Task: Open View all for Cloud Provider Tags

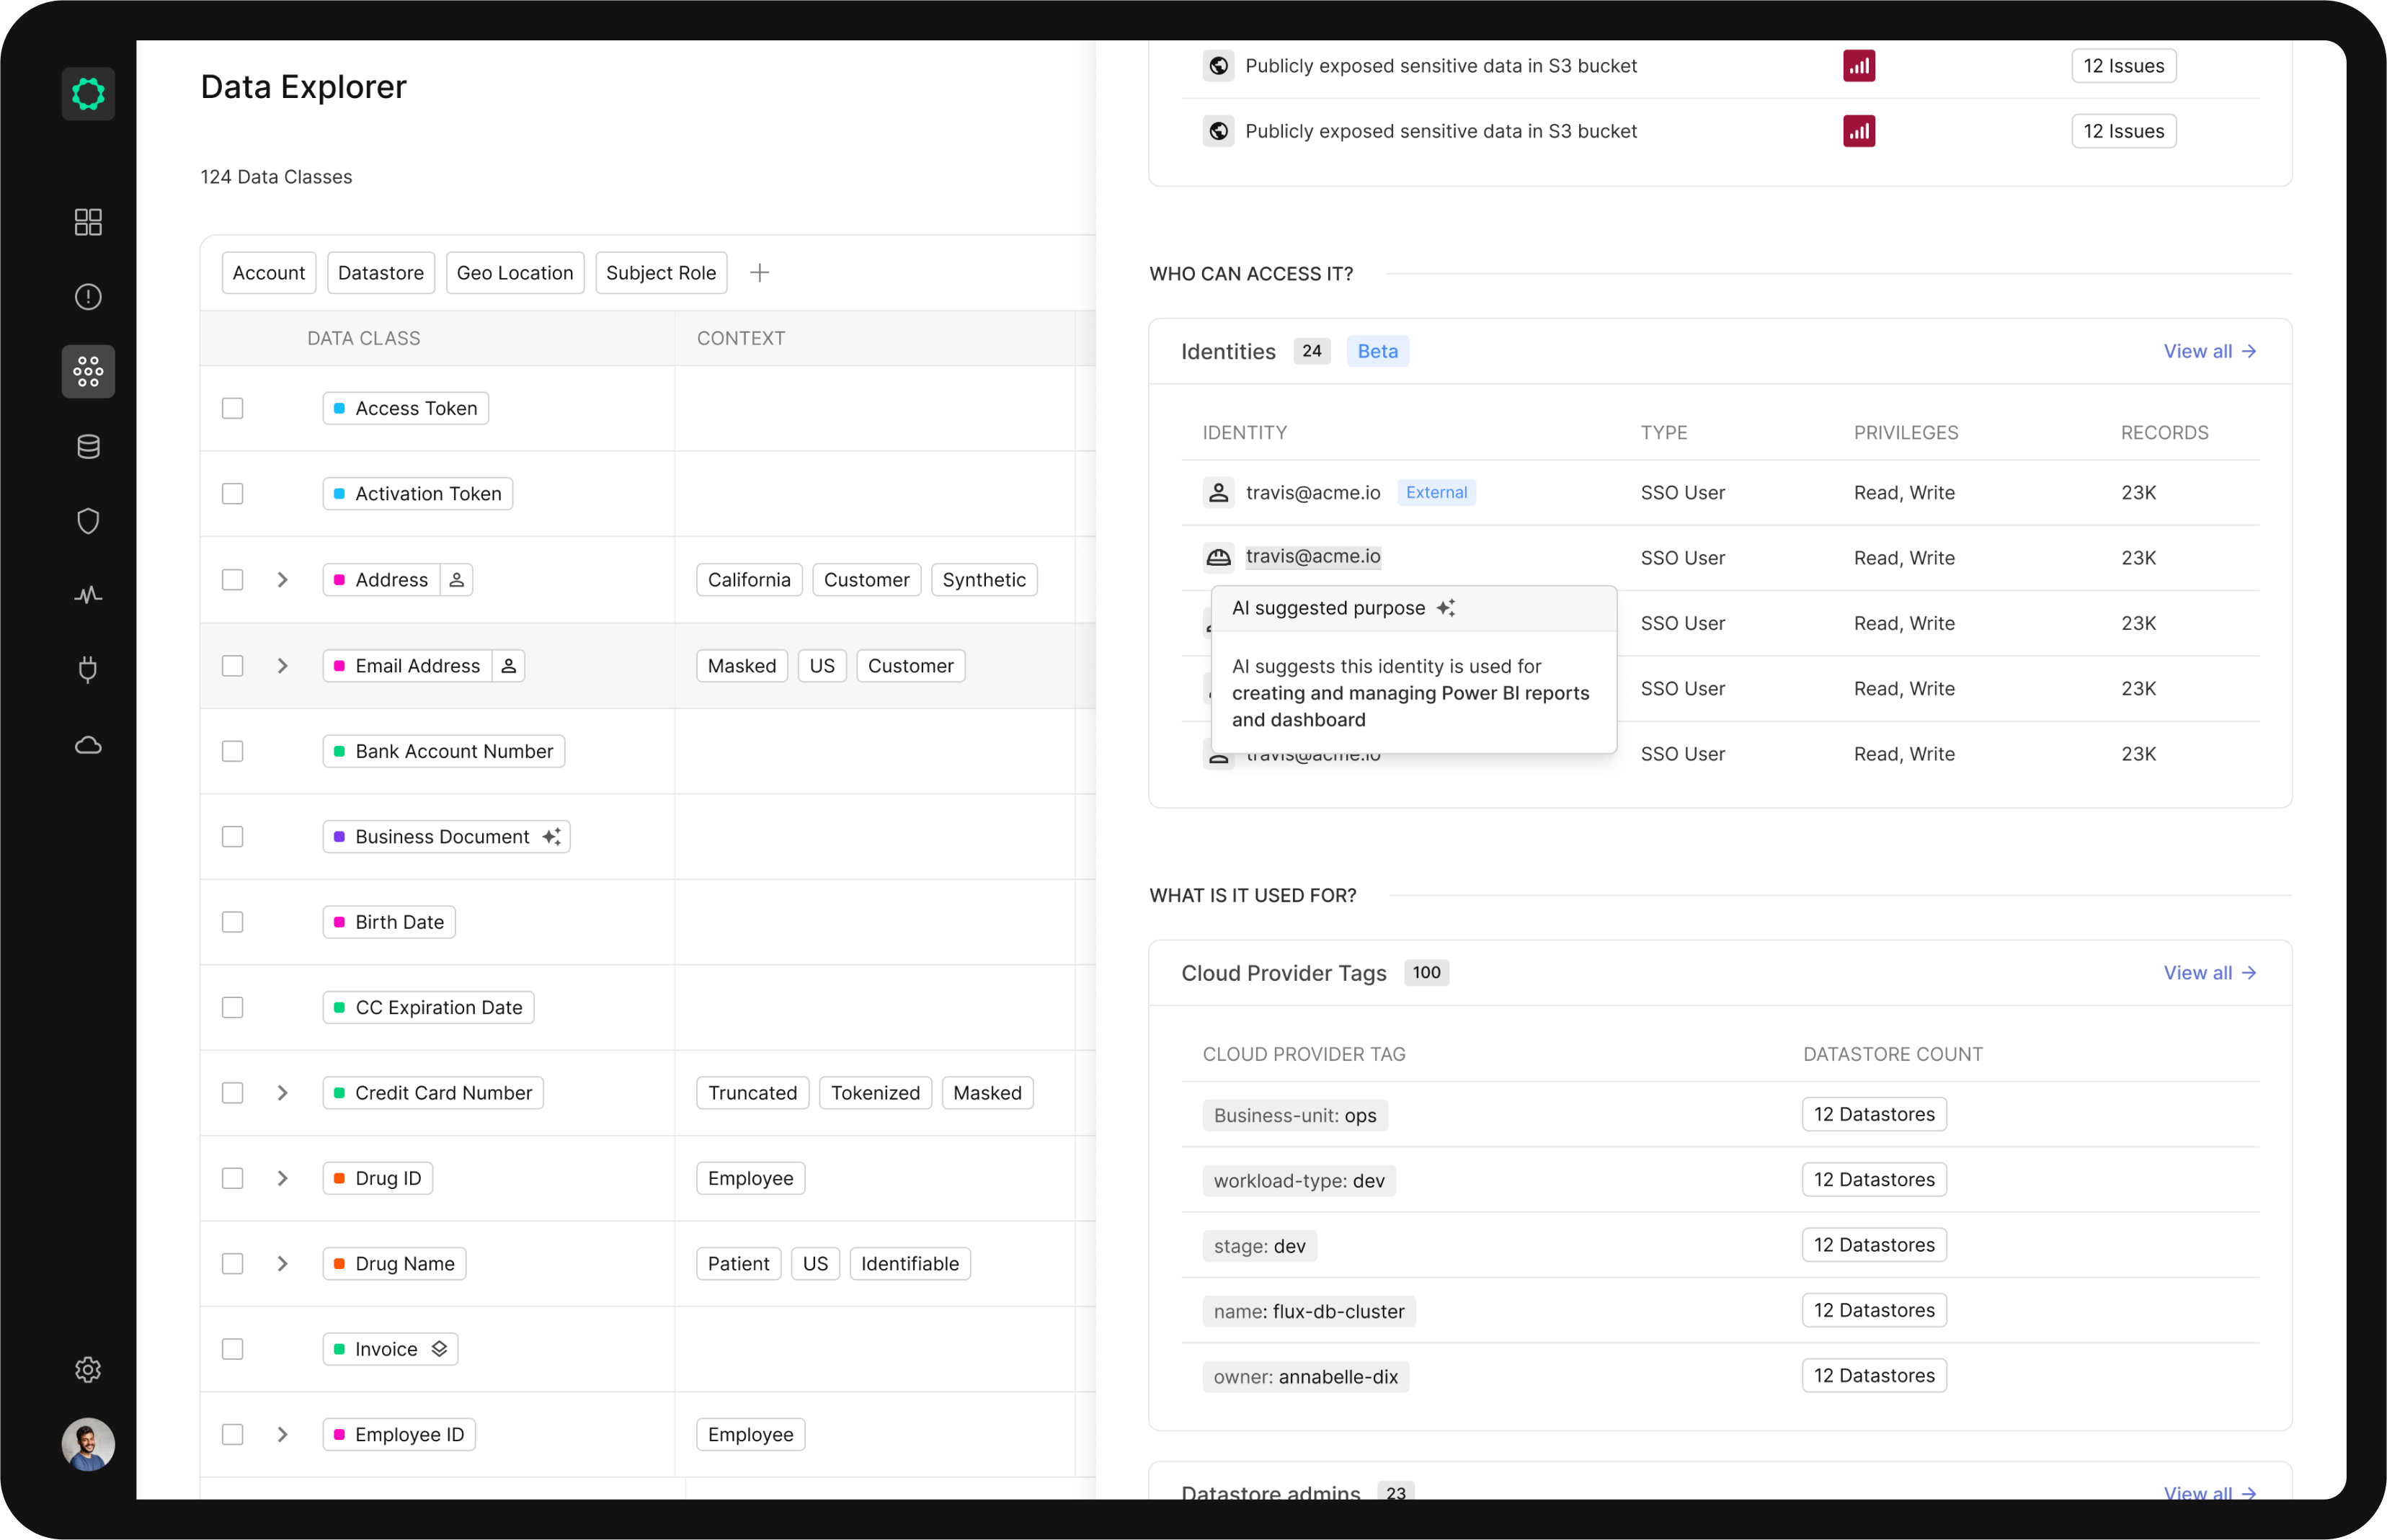Action: [2208, 973]
